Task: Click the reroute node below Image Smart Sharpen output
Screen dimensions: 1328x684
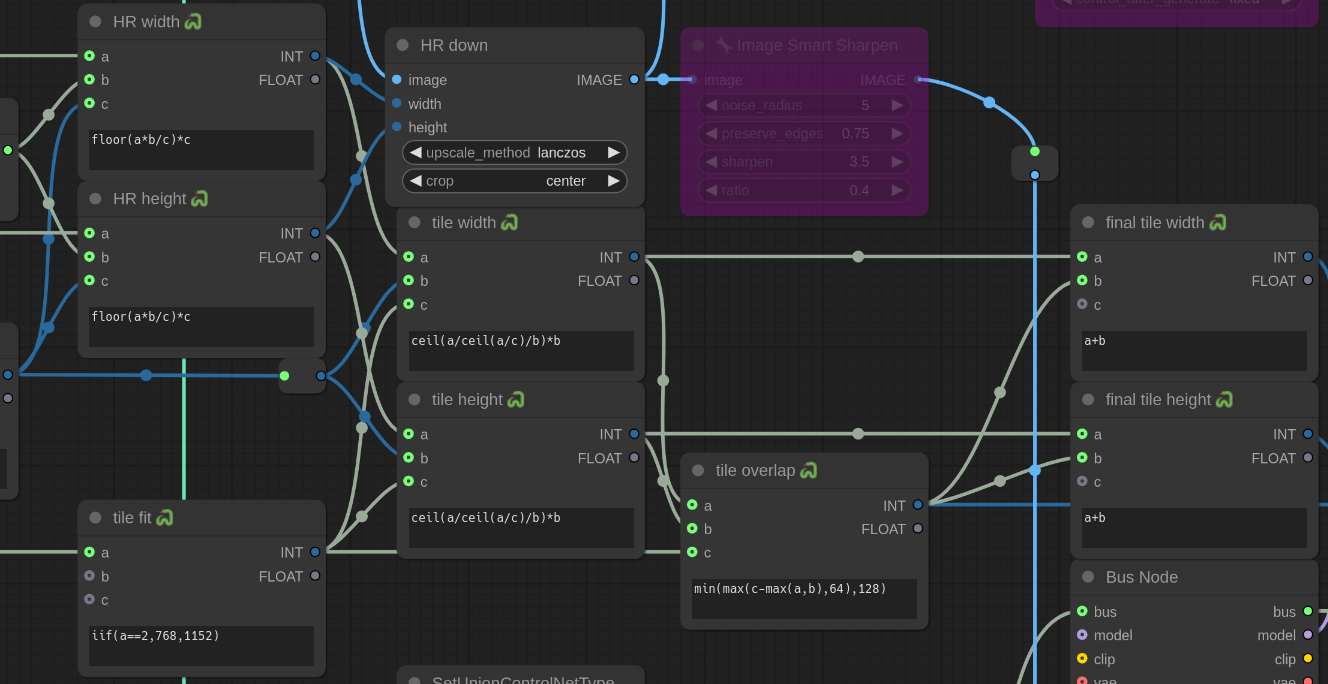Action: tap(1034, 163)
